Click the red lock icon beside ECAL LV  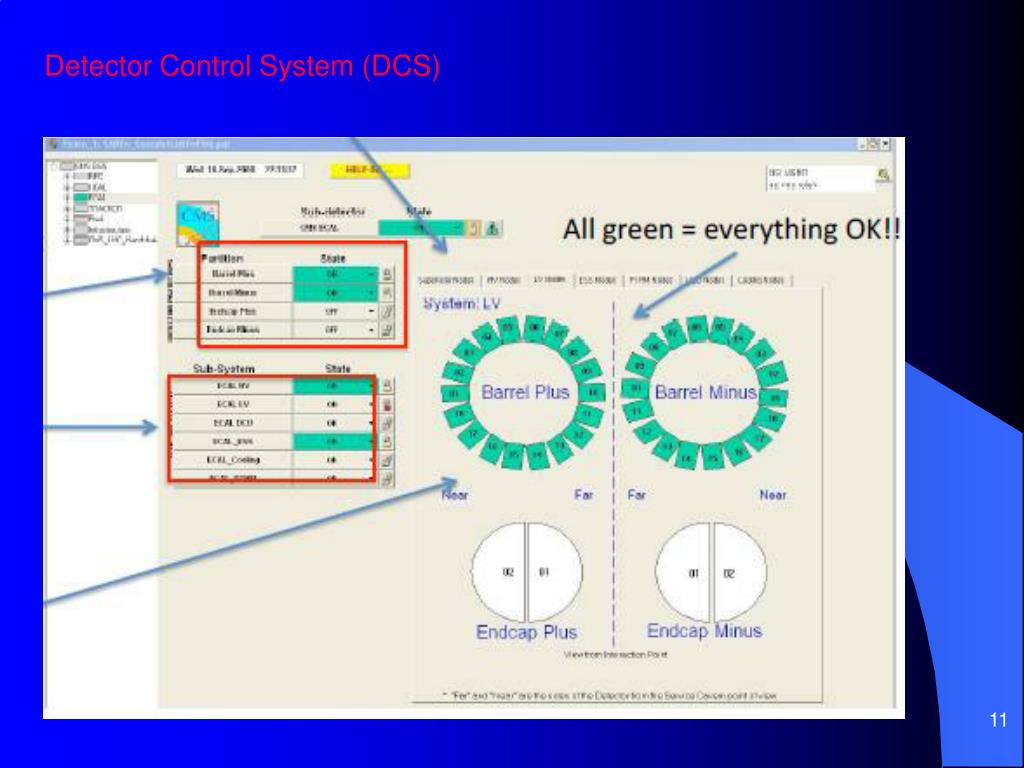[x=387, y=405]
